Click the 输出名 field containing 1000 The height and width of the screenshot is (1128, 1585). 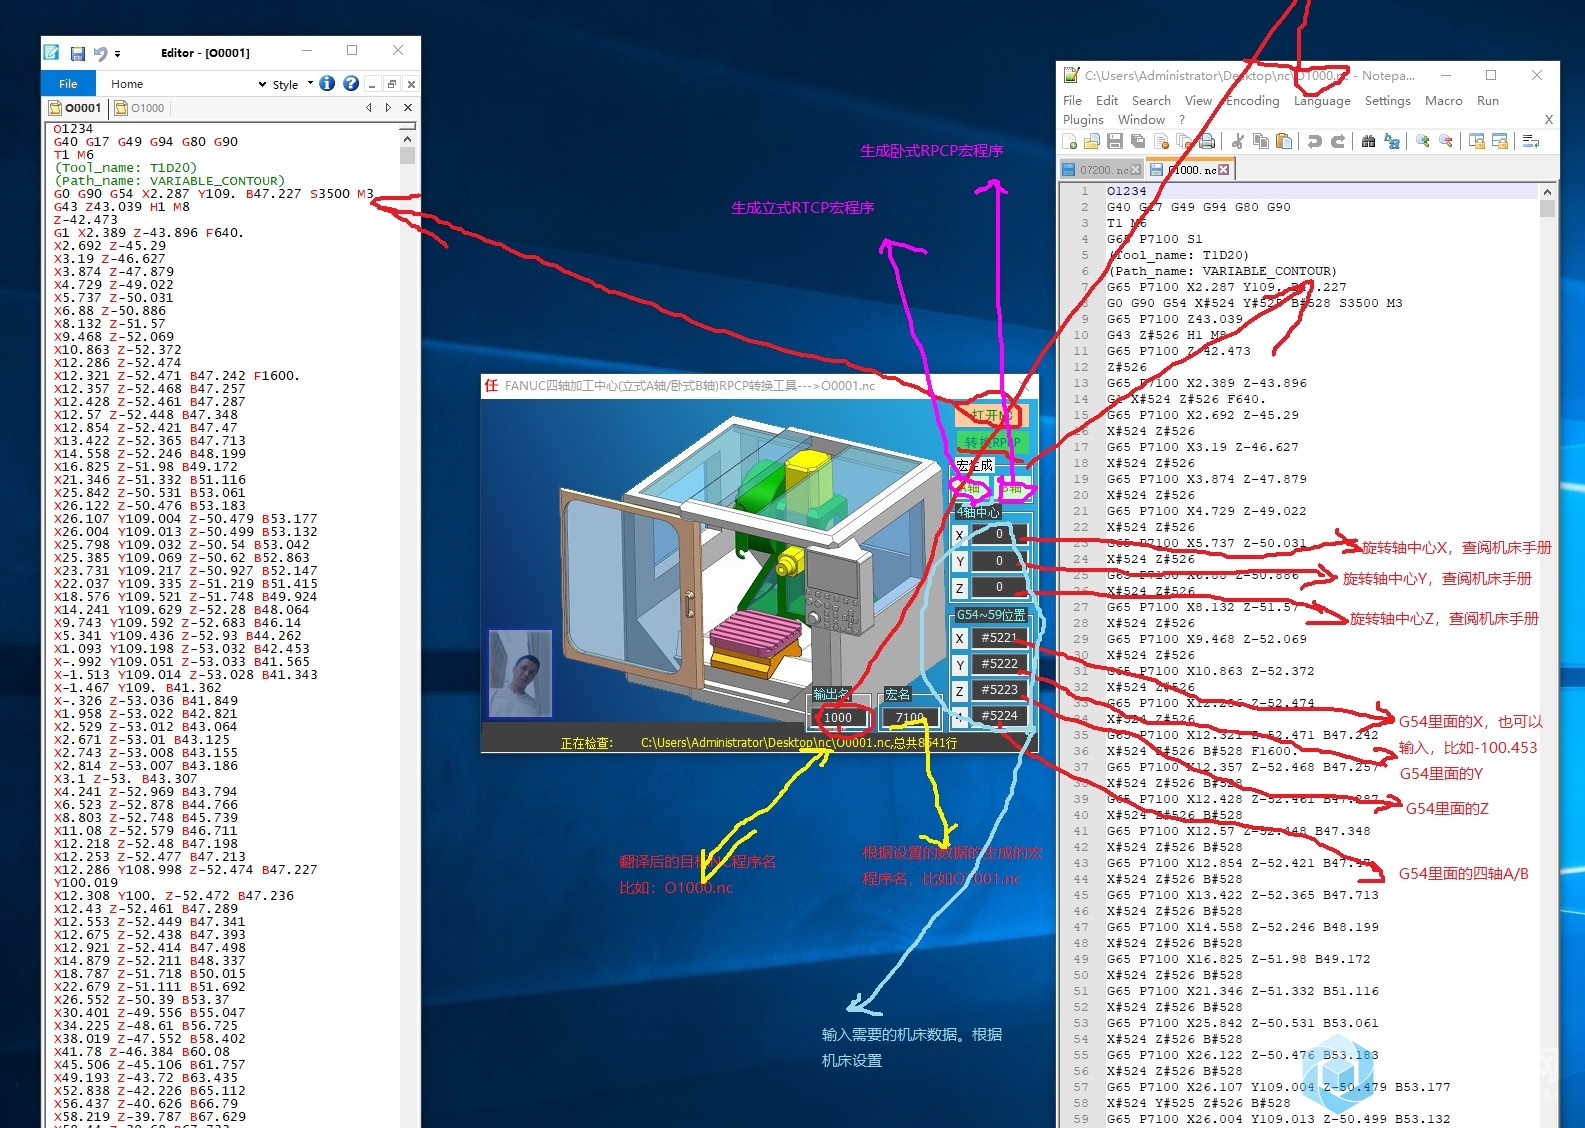coord(839,717)
